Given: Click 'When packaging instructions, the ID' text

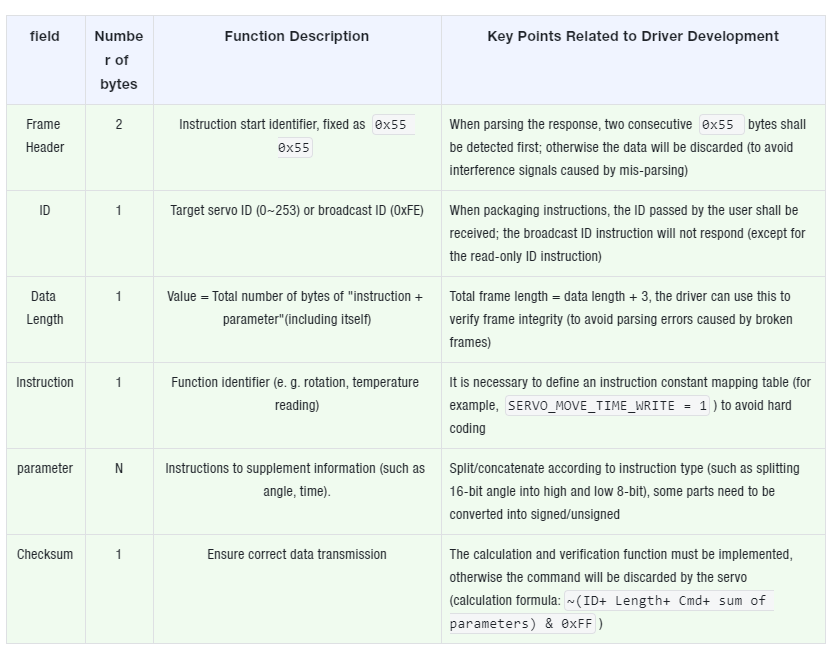Looking at the screenshot, I should 548,211.
